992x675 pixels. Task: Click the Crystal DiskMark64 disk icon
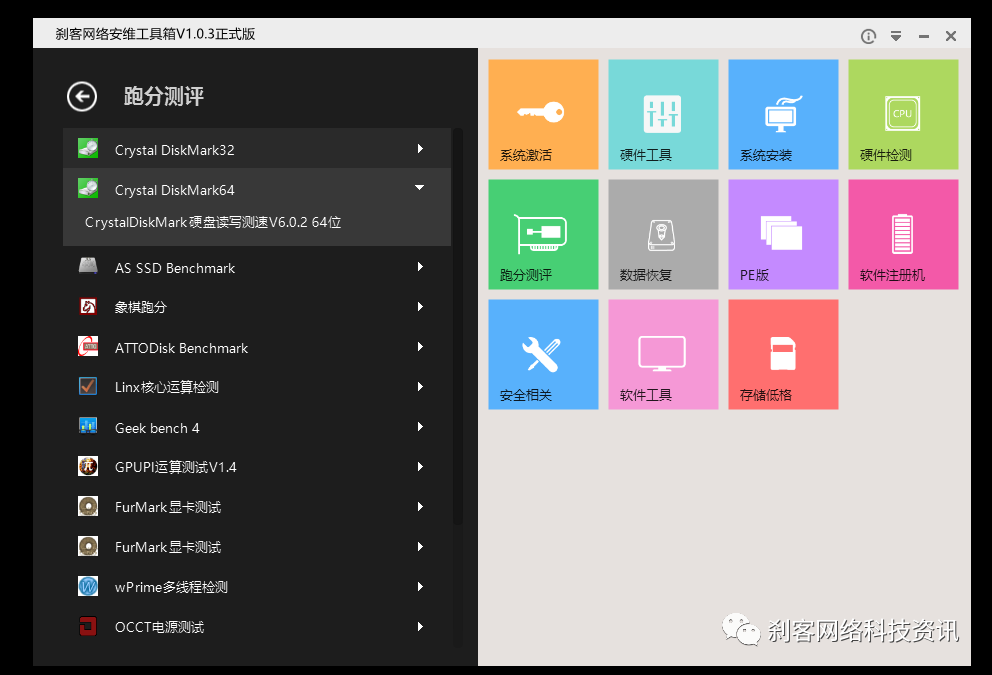(x=88, y=189)
